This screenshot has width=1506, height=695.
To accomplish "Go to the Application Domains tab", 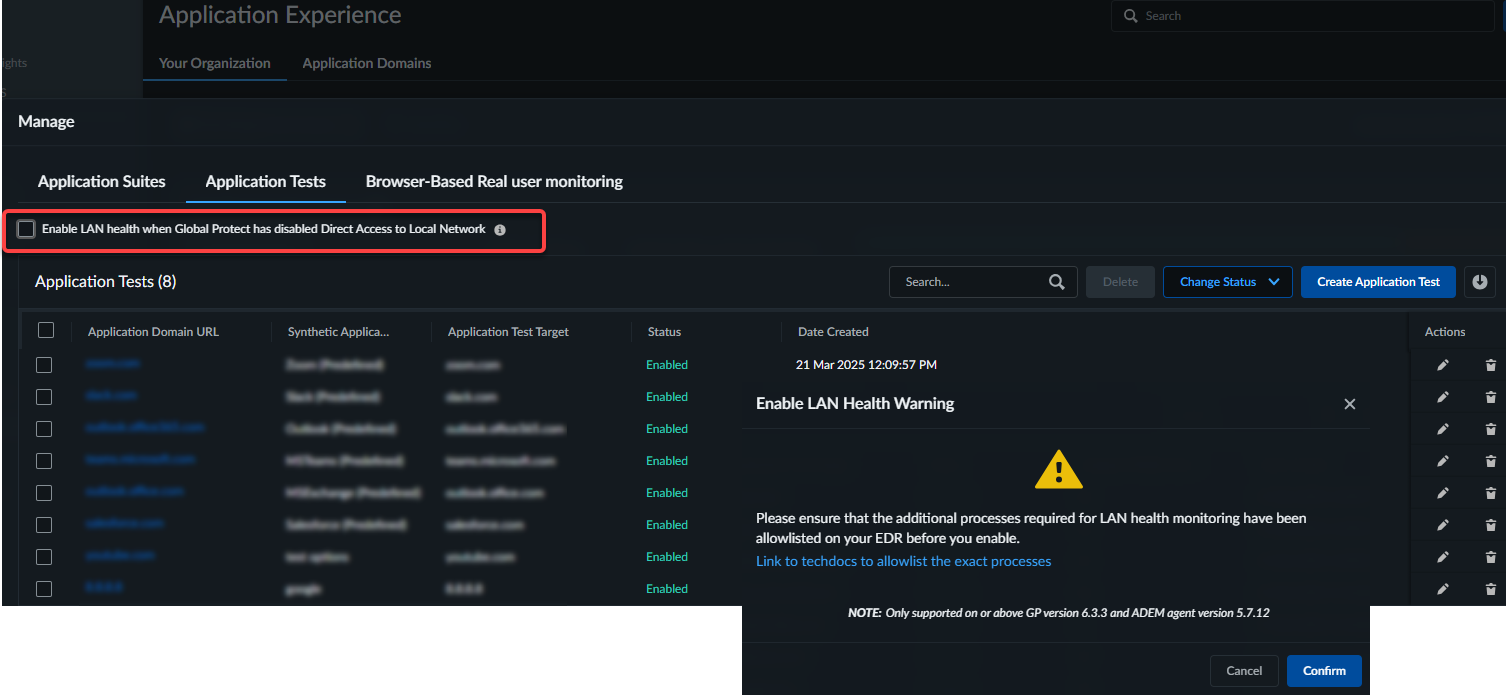I will pos(367,63).
